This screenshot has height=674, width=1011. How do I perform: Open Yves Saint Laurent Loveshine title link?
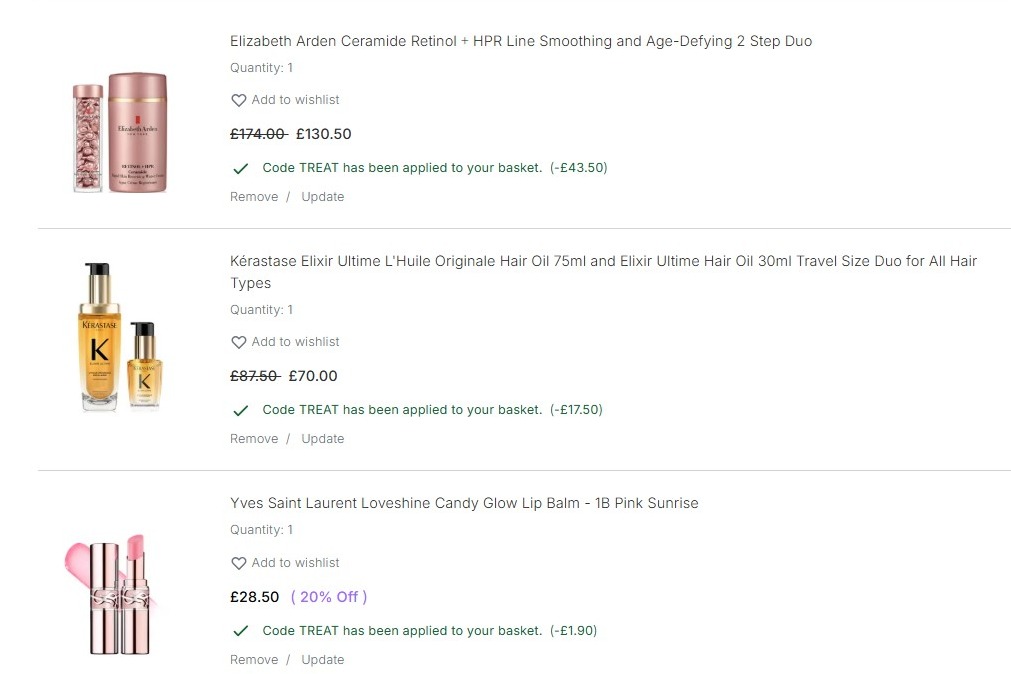click(464, 503)
